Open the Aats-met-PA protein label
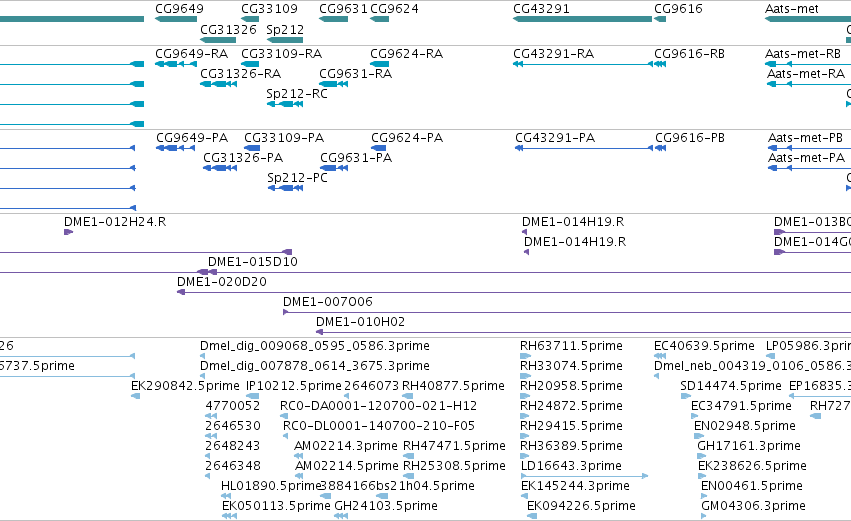 (806, 158)
